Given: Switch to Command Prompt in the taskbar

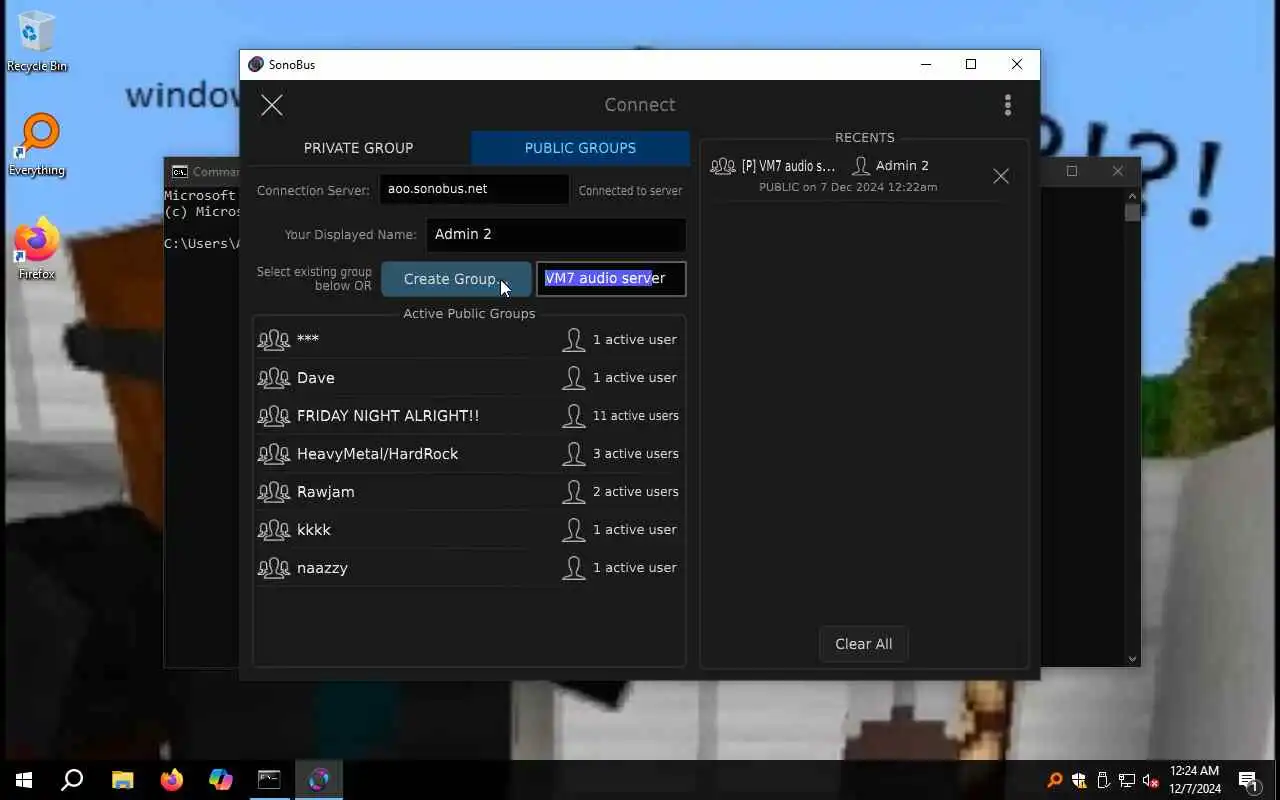Looking at the screenshot, I should click(270, 780).
